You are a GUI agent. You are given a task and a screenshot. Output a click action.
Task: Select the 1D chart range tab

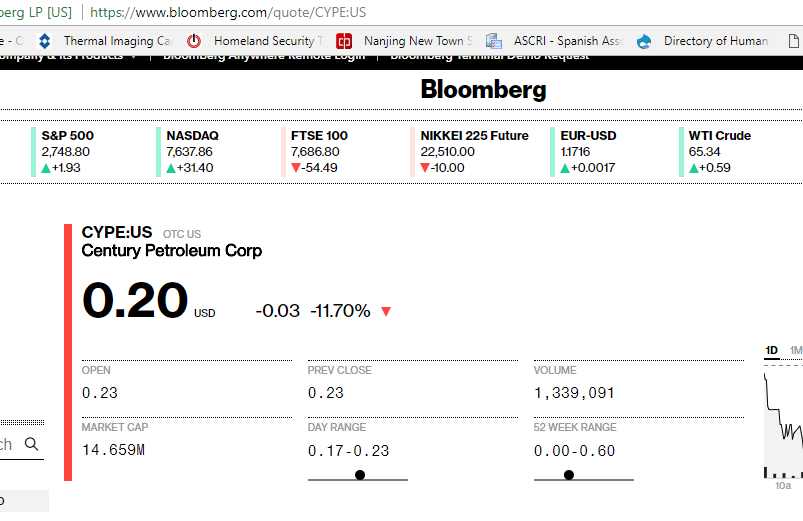(x=772, y=350)
